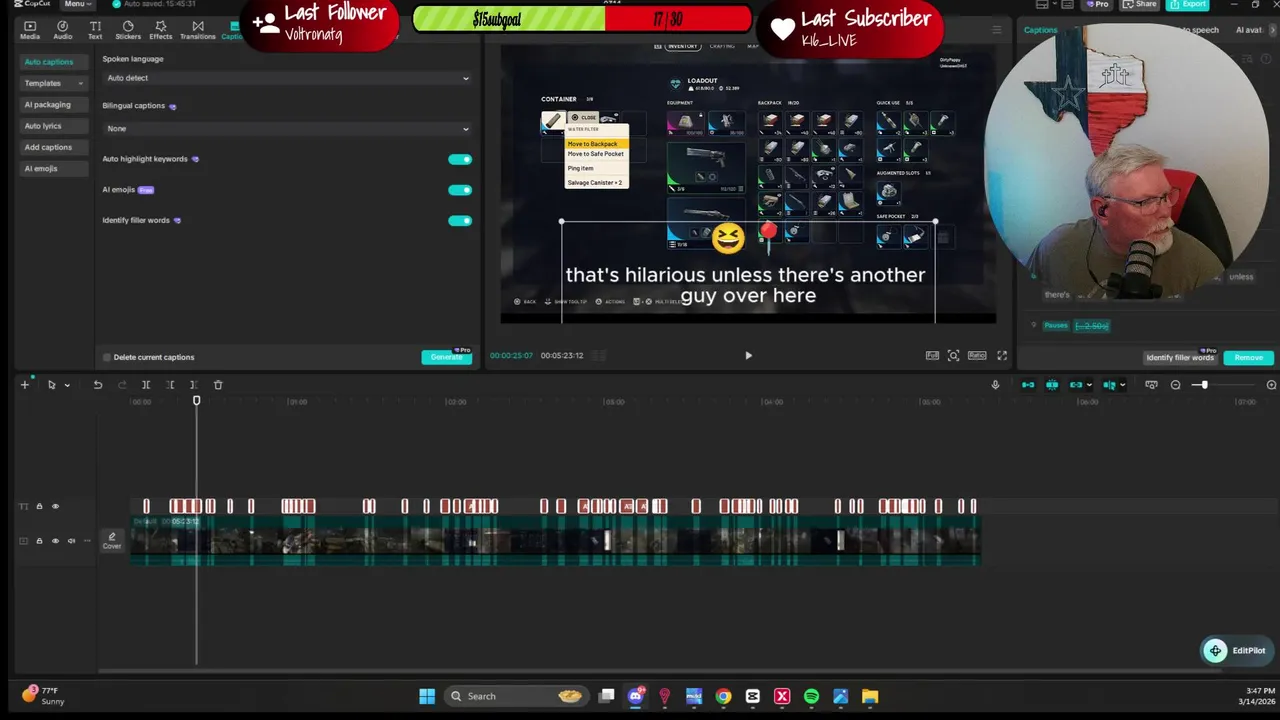1280x720 pixels.
Task: Click the microphone record voiceover icon
Action: [995, 385]
